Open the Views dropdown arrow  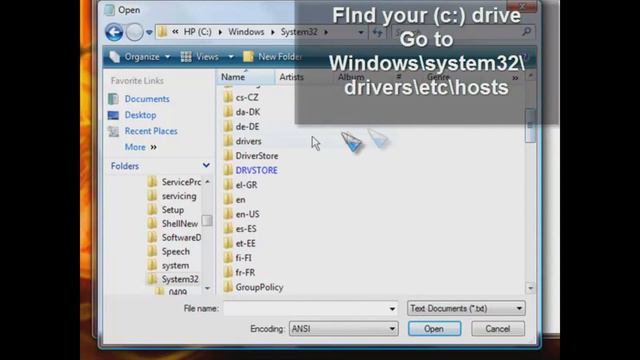231,57
